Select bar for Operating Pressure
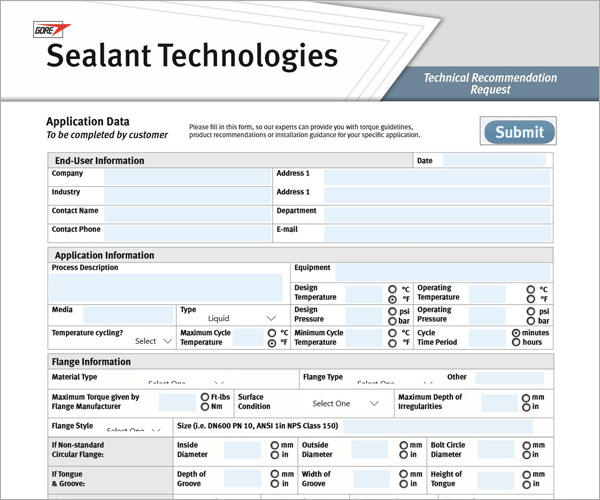600x500 pixels. click(x=530, y=321)
